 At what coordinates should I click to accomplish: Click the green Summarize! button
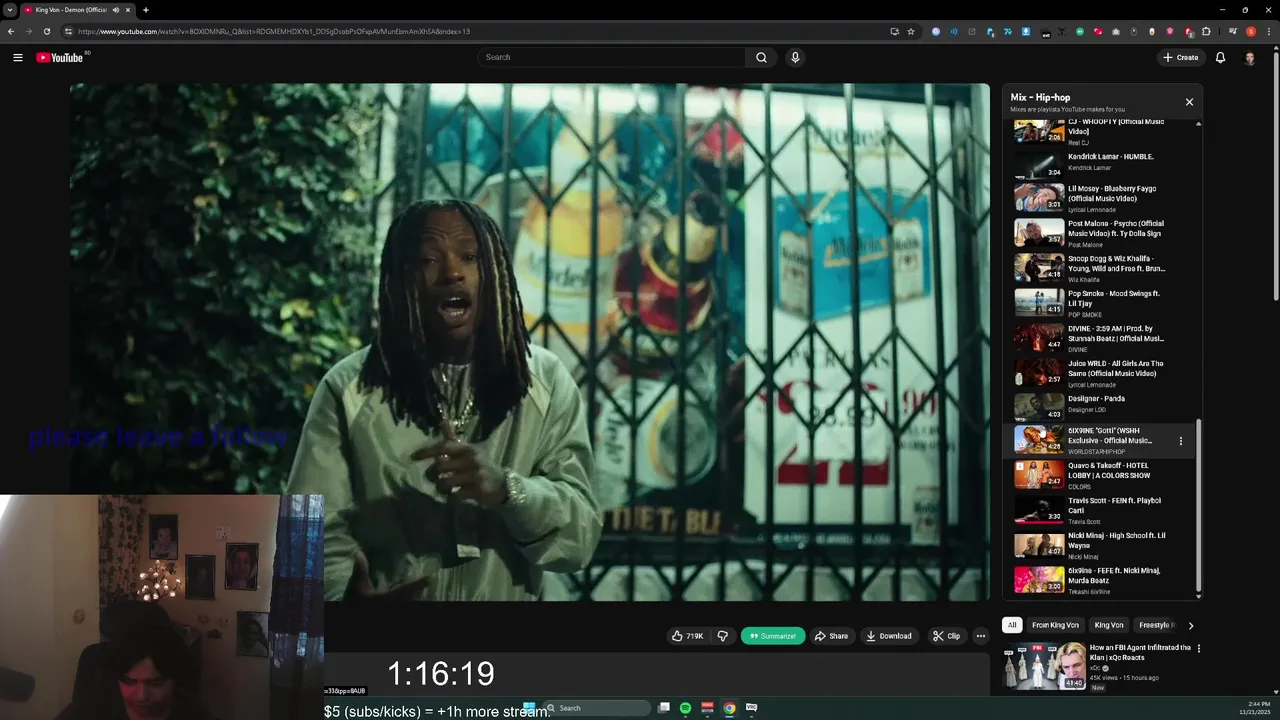click(x=773, y=636)
